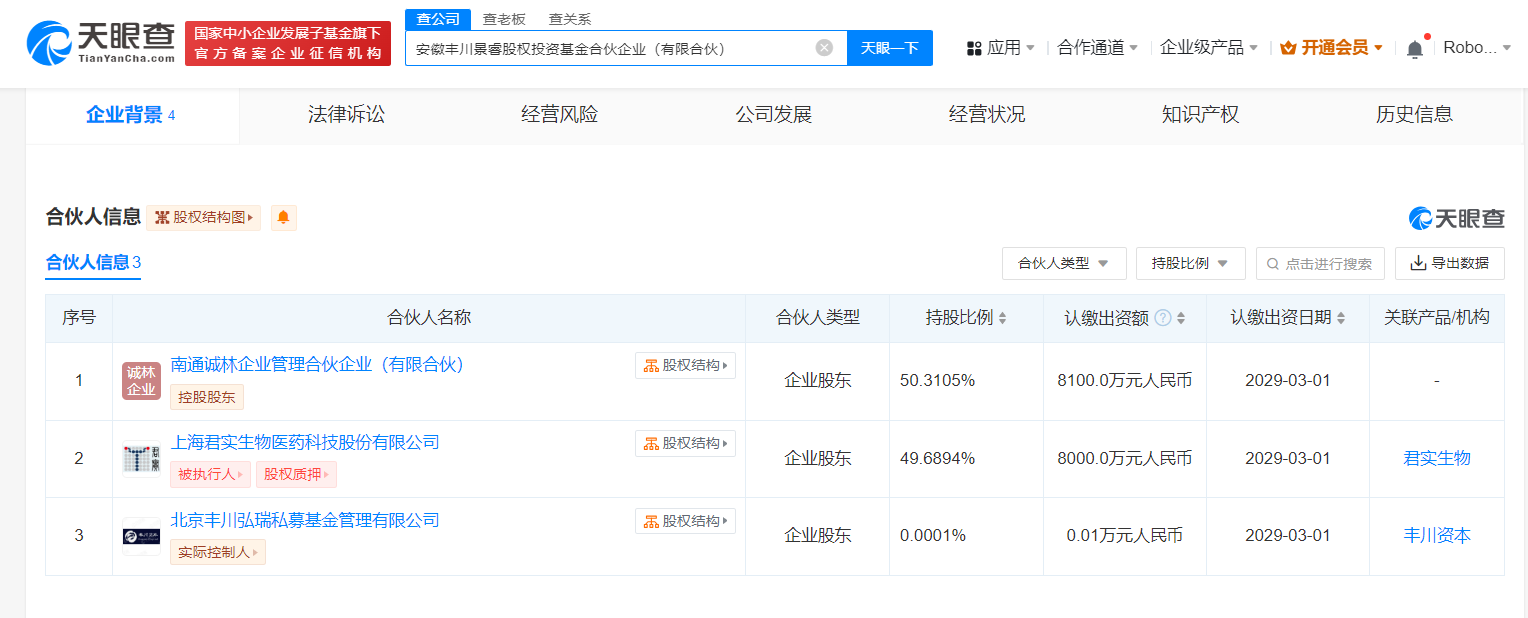Click the 点击进行搜索 table search field
Viewport: 1528px width, 618px height.
coord(1320,264)
